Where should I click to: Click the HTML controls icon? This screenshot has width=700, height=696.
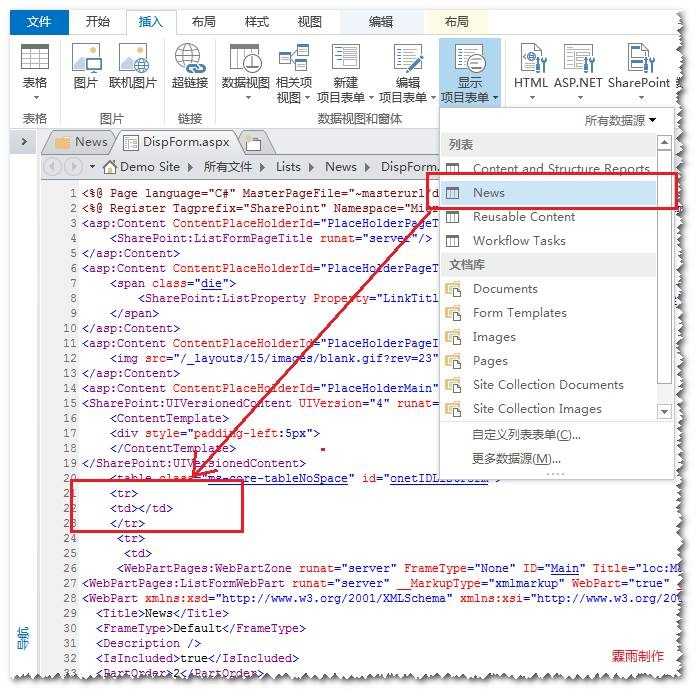pyautogui.click(x=533, y=58)
